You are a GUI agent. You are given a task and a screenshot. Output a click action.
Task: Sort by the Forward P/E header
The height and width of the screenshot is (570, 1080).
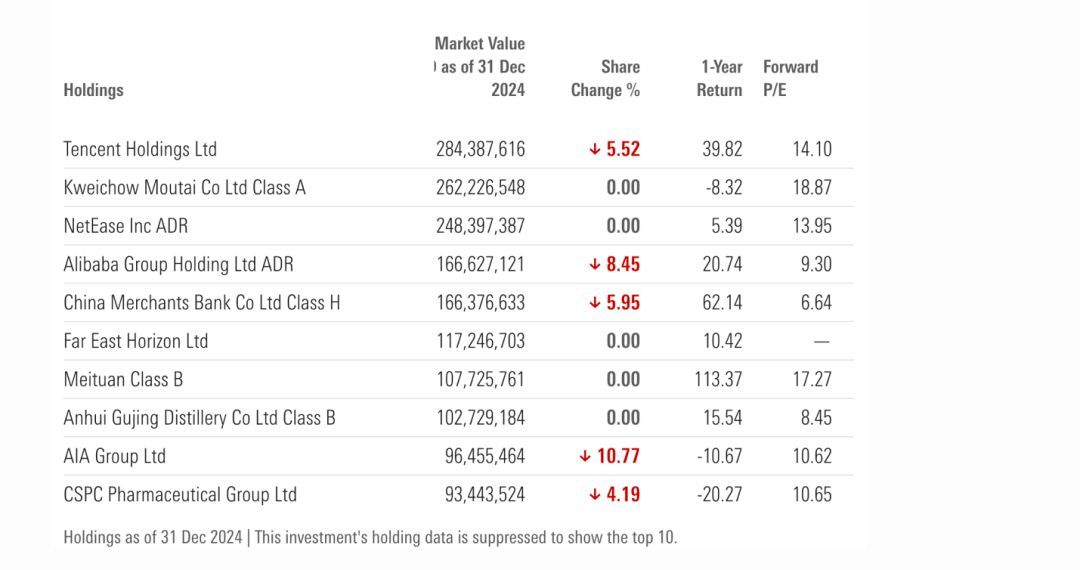pos(790,78)
